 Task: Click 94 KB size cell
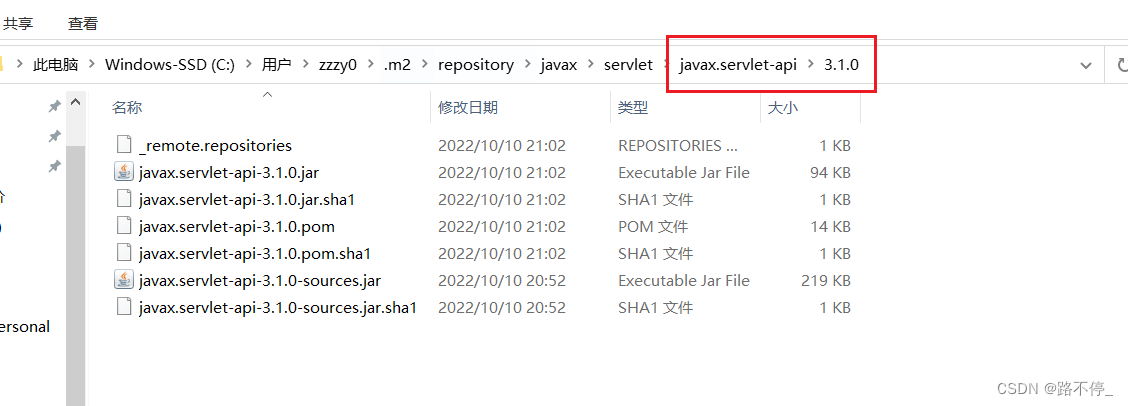pos(829,173)
